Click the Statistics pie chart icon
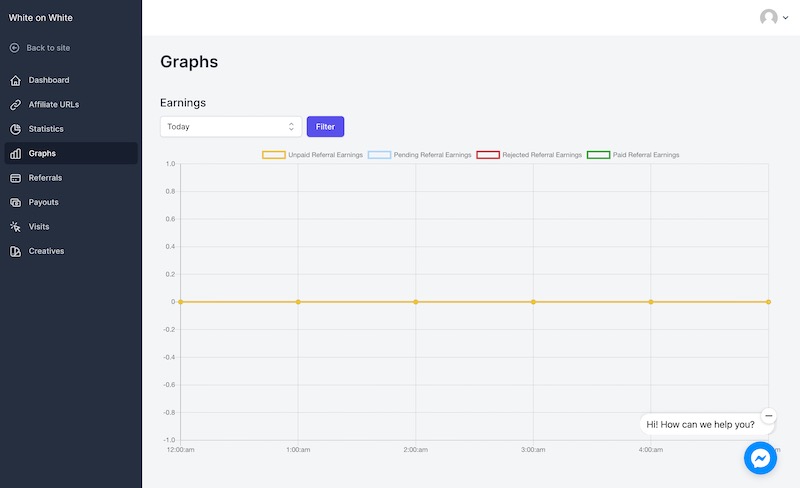Viewport: 800px width, 488px height. point(15,129)
